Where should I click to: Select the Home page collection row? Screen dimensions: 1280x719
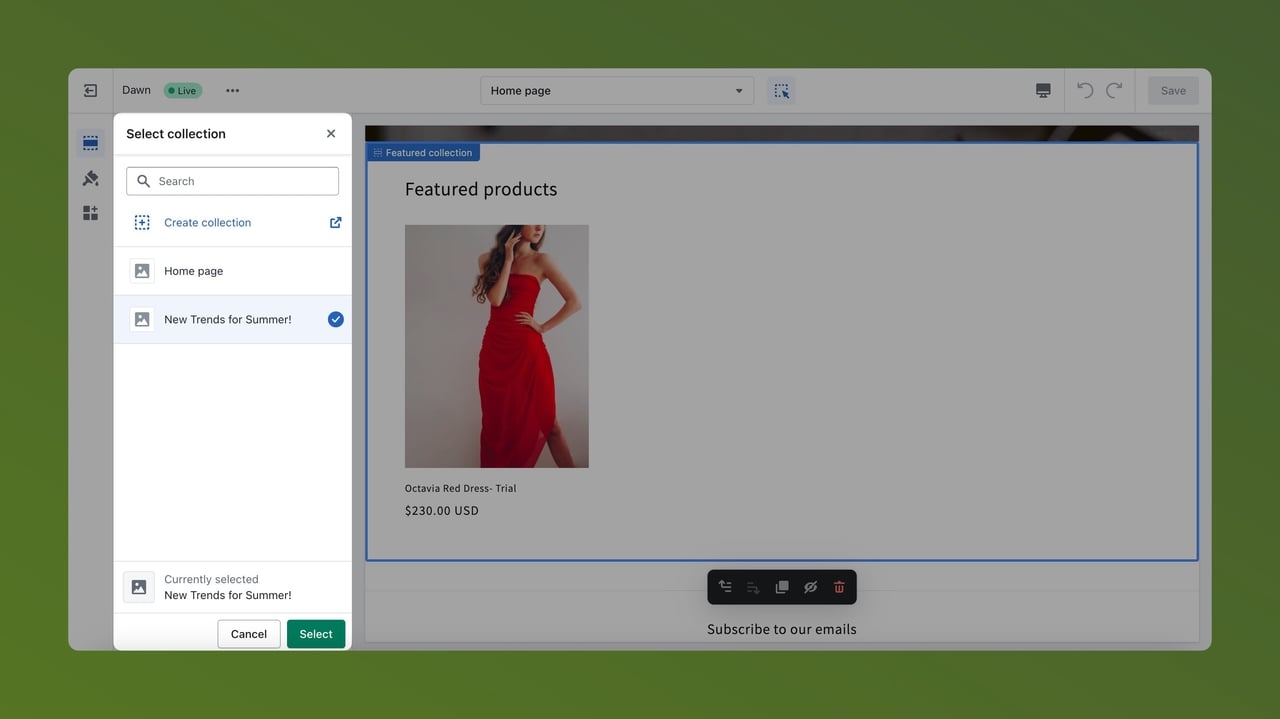tap(232, 271)
